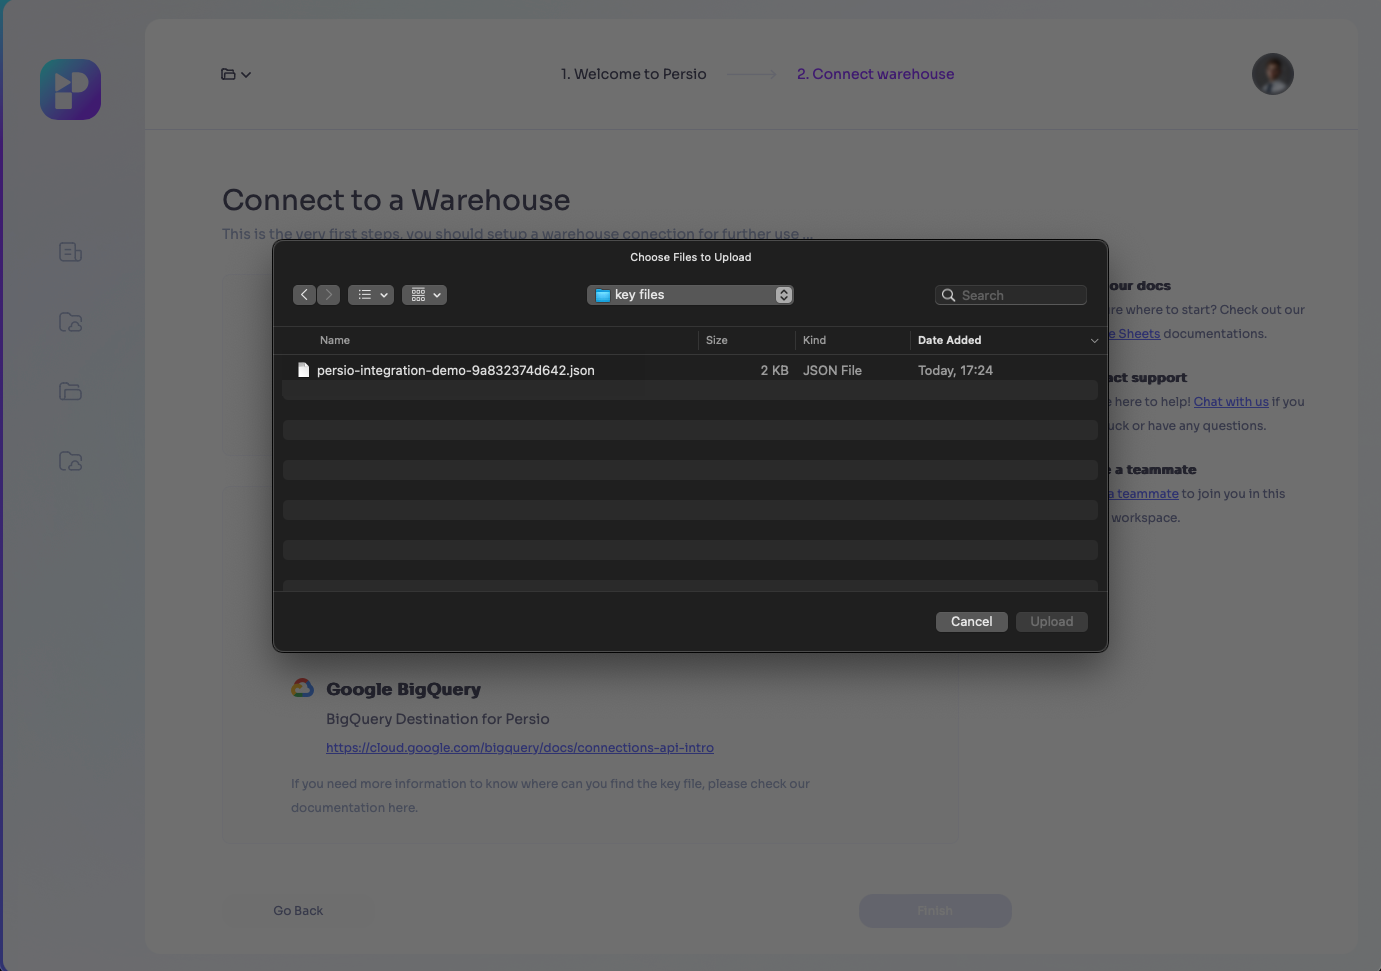1381x971 pixels.
Task: Click the user profile avatar
Action: pyautogui.click(x=1272, y=74)
